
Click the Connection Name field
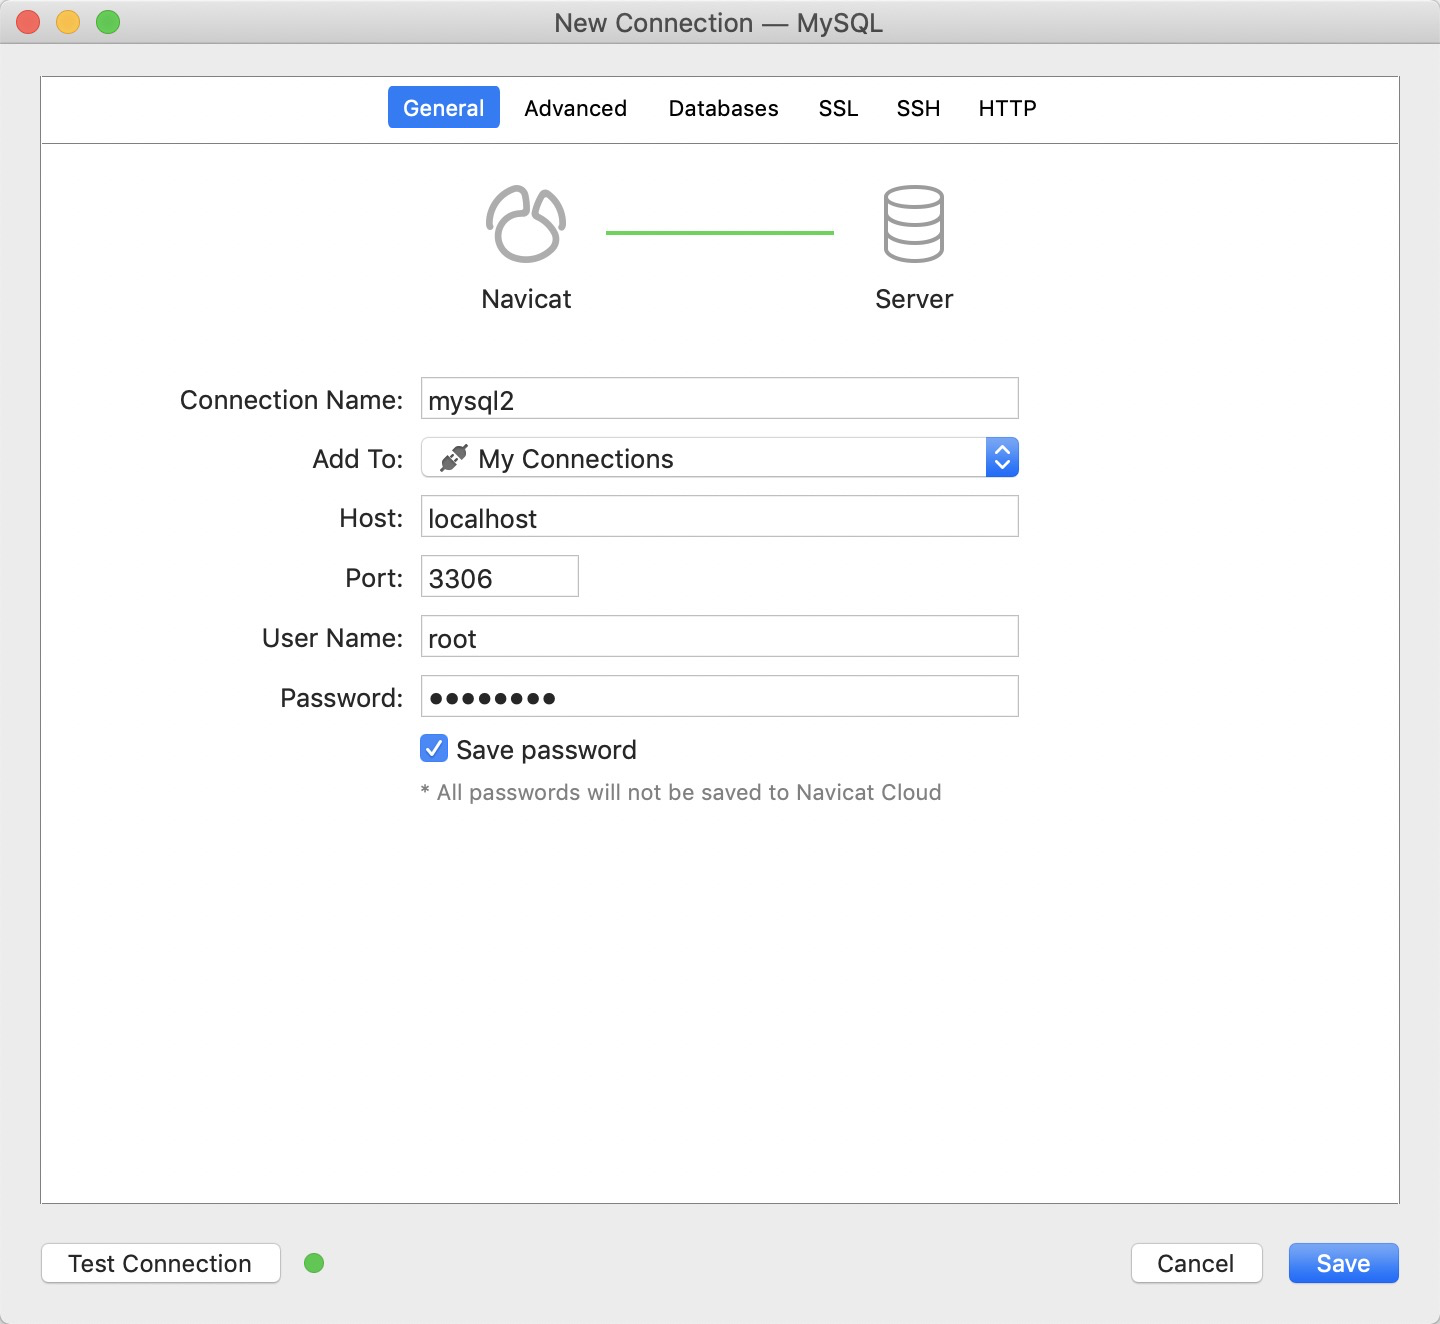tap(720, 398)
